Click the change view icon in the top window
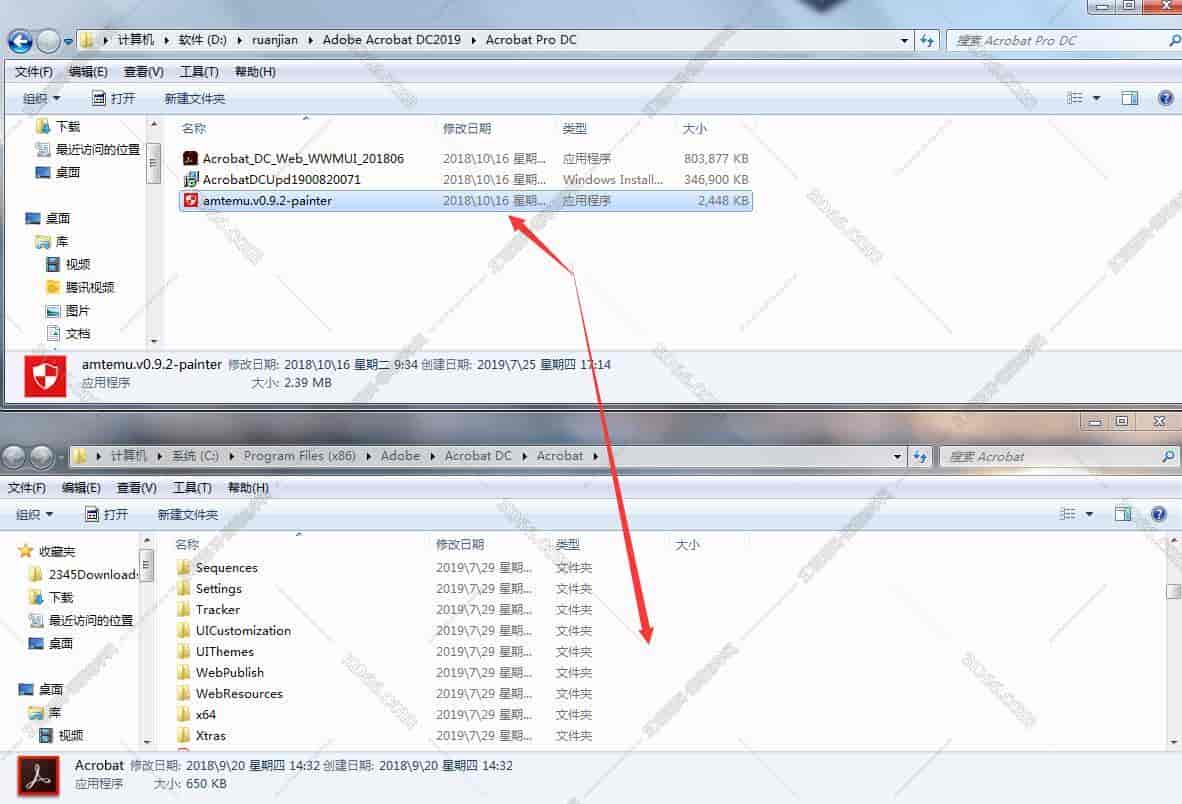Viewport: 1182px width, 804px height. coord(1075,98)
